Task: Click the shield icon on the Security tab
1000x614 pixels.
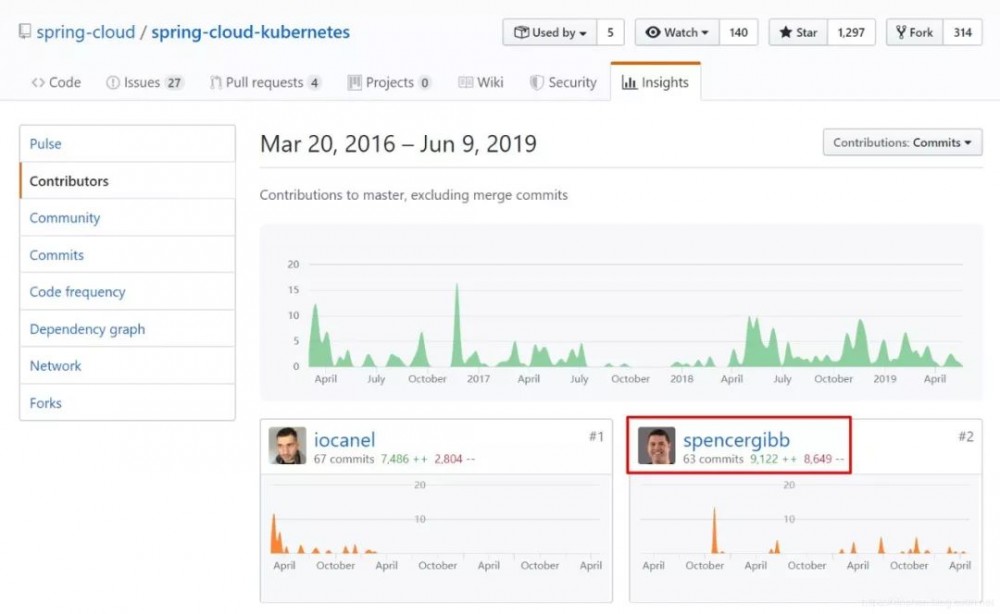Action: coord(537,82)
